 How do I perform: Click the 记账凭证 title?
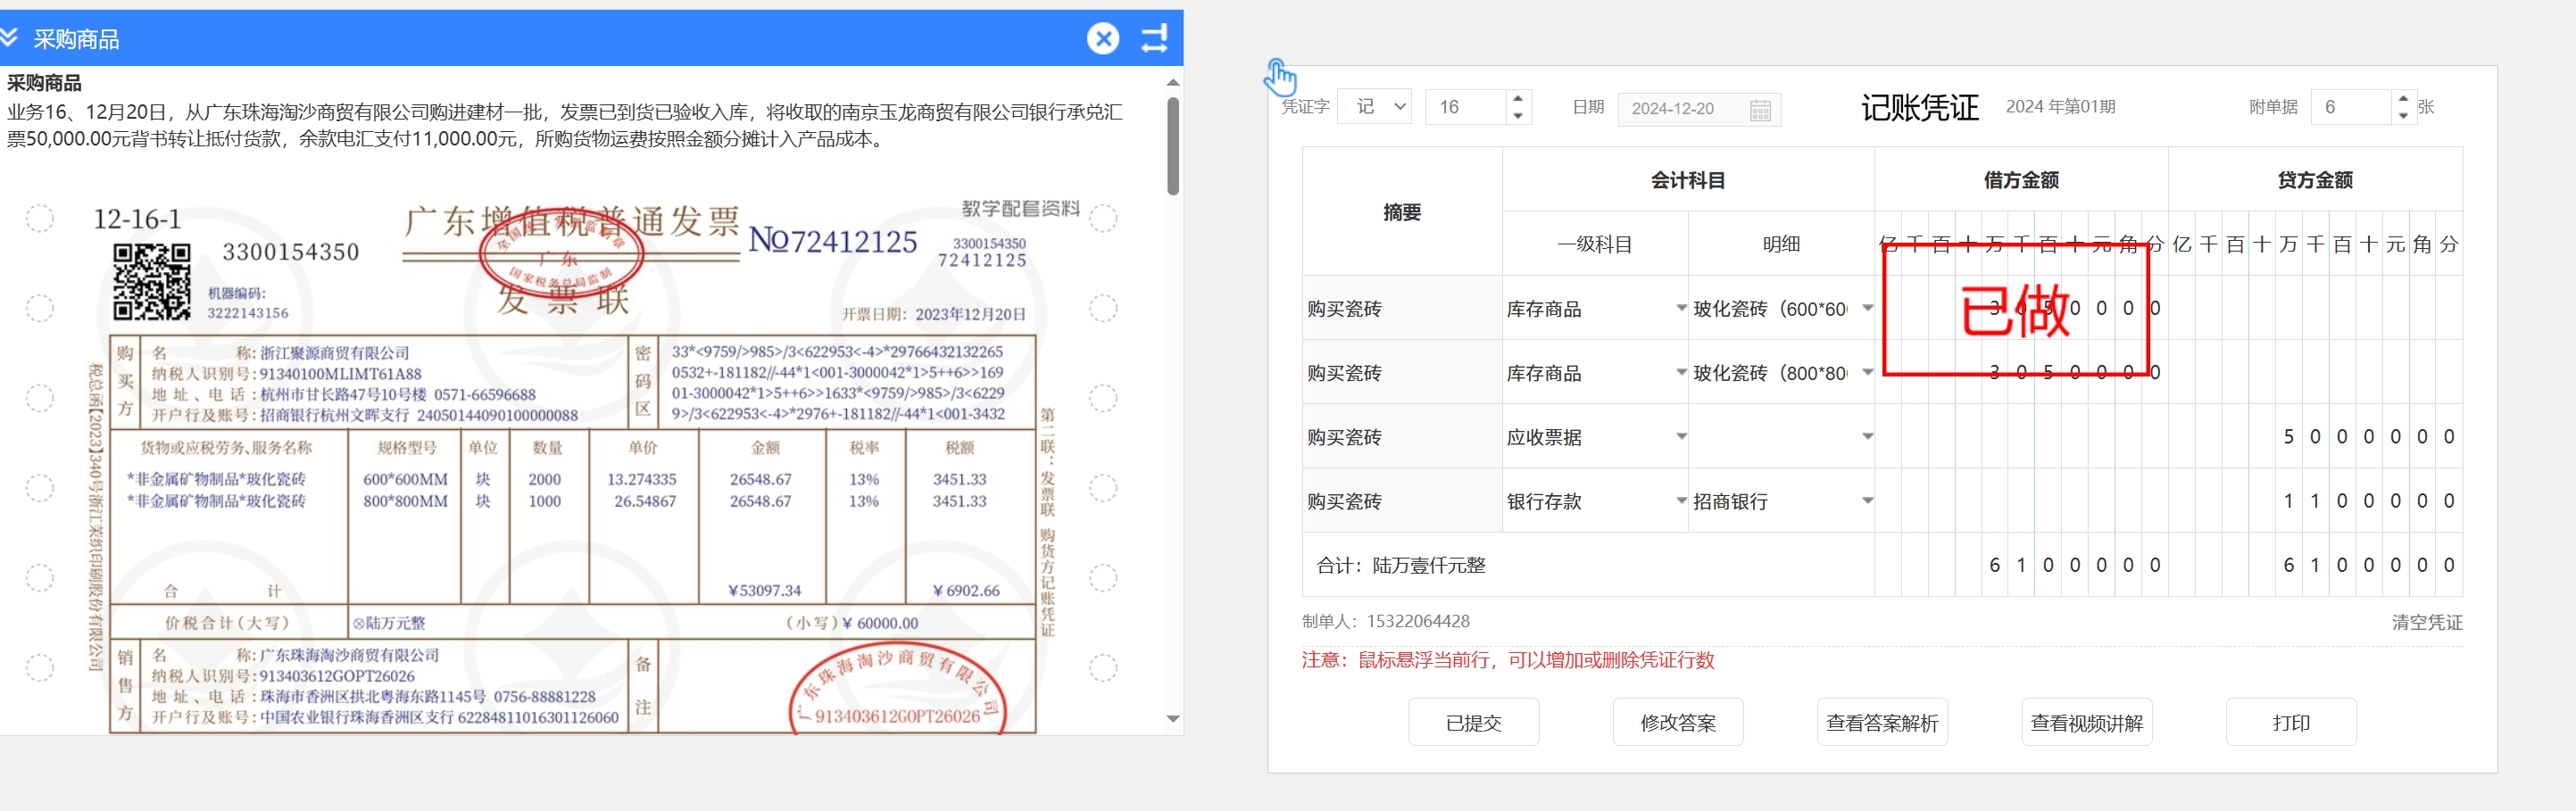[1919, 107]
